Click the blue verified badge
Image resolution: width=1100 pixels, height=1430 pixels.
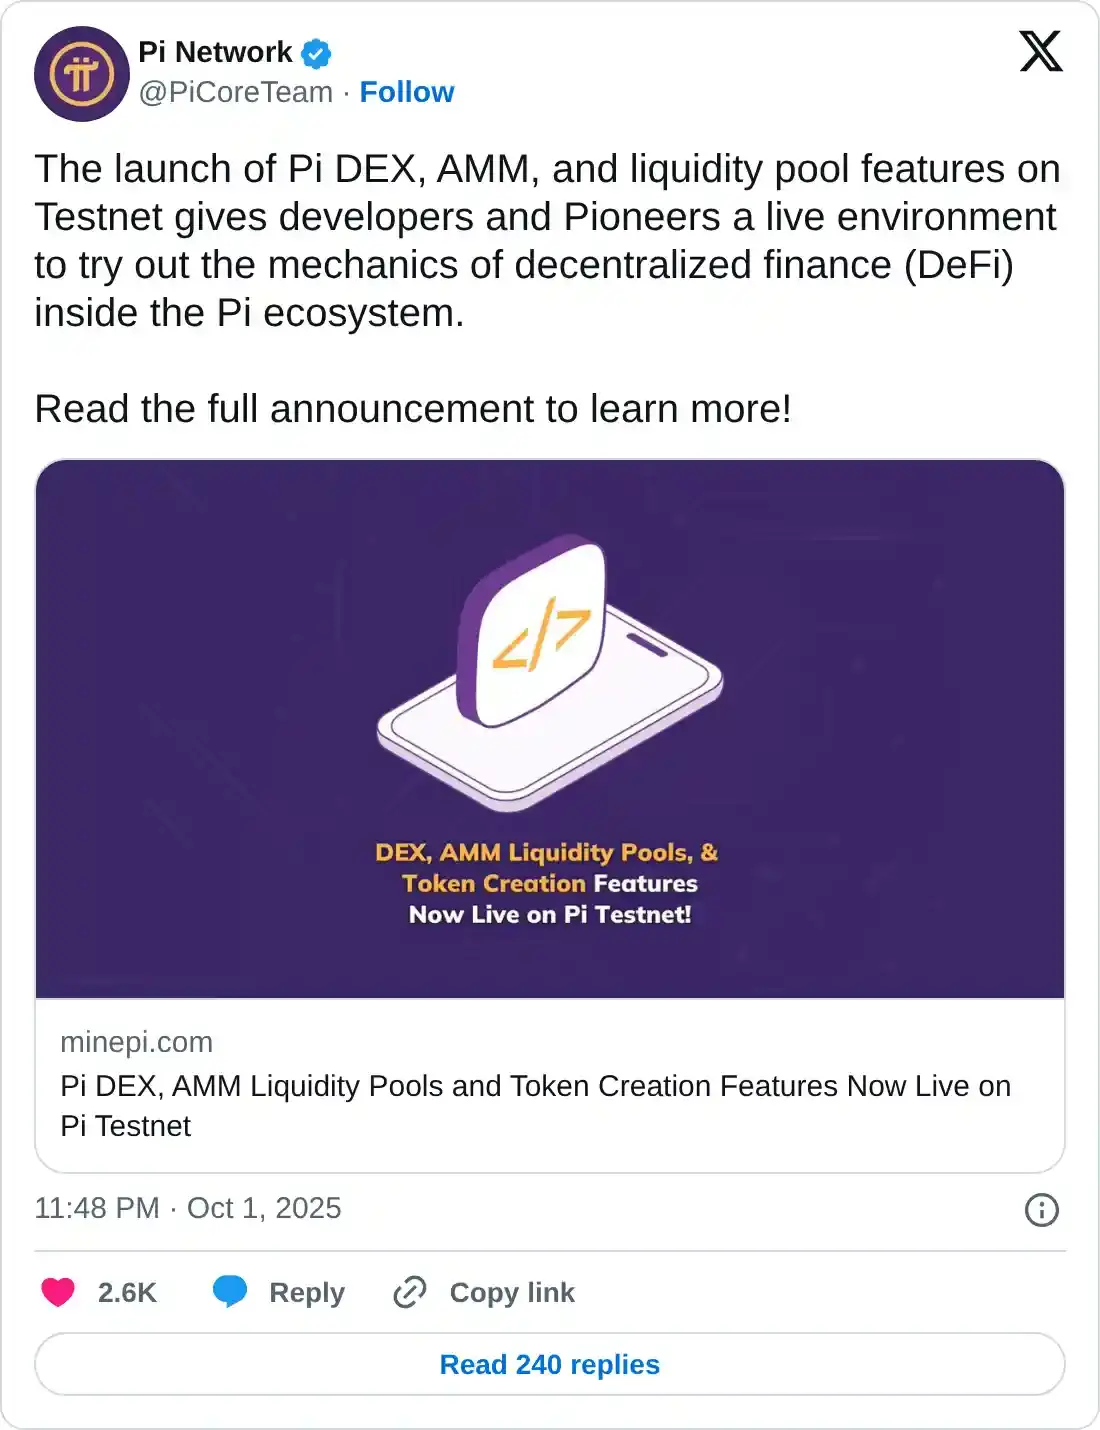coord(317,53)
